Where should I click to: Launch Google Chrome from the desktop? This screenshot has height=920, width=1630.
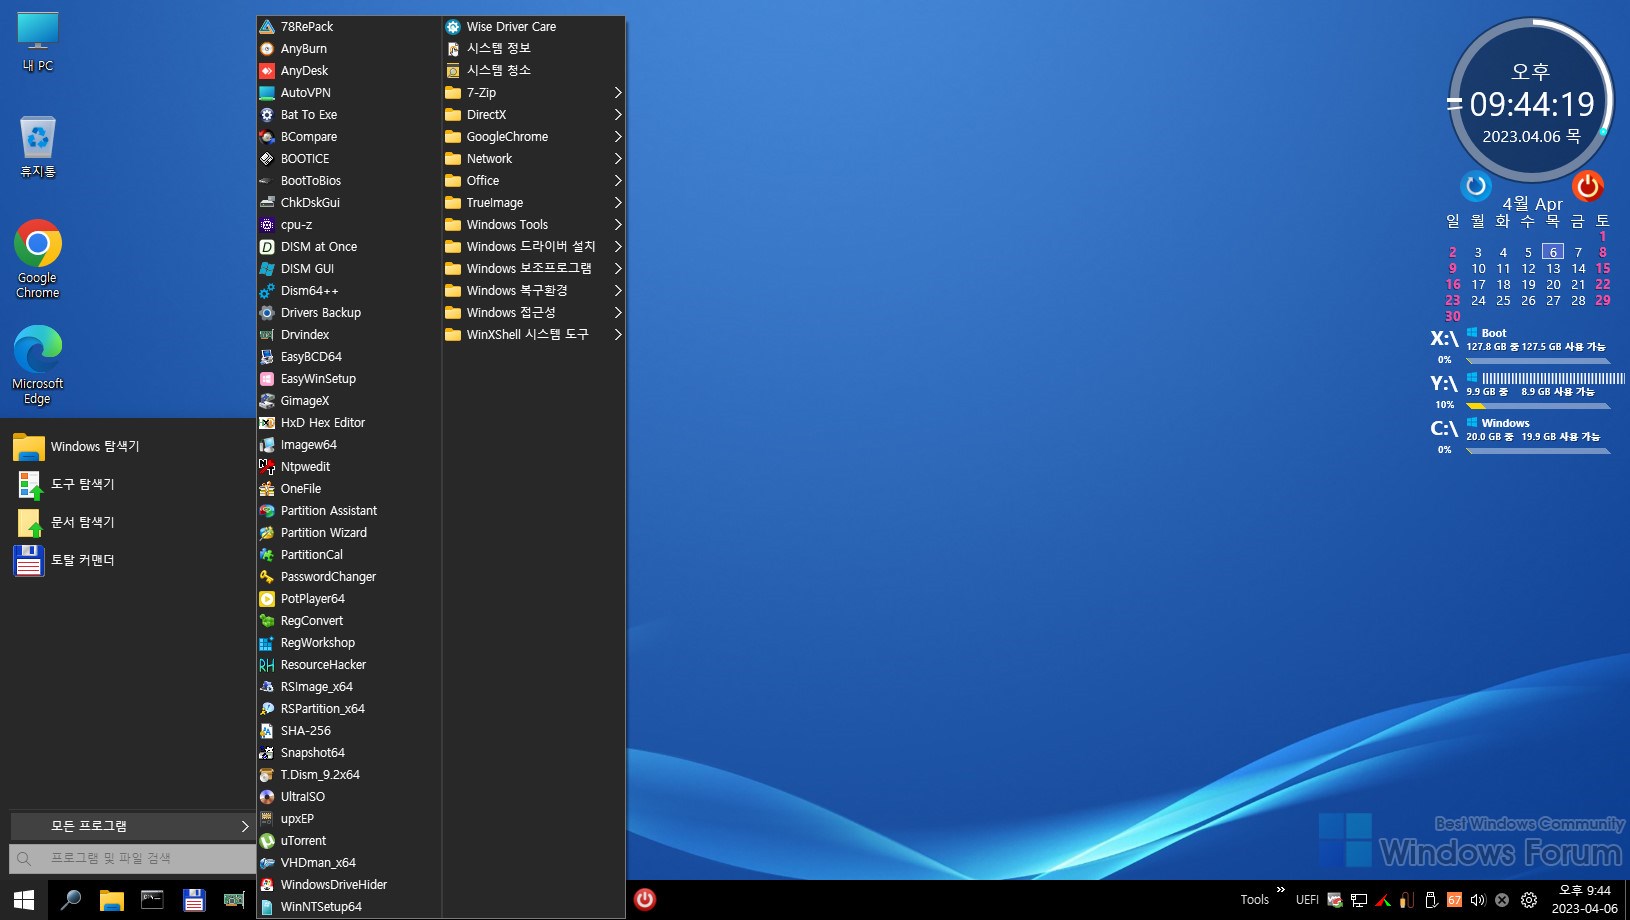38,258
